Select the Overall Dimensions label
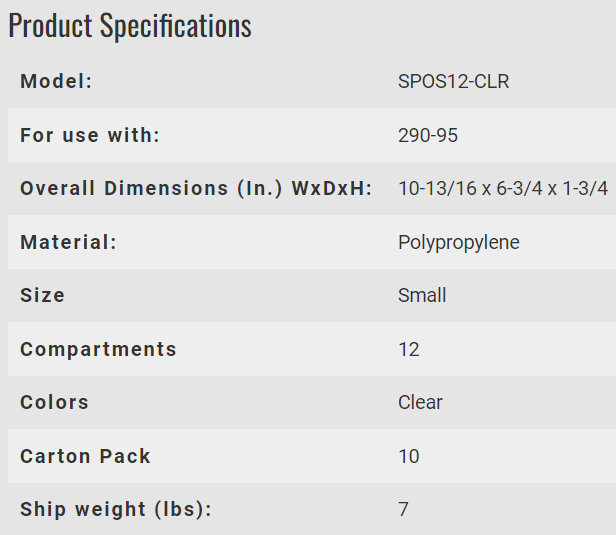 click(x=196, y=189)
